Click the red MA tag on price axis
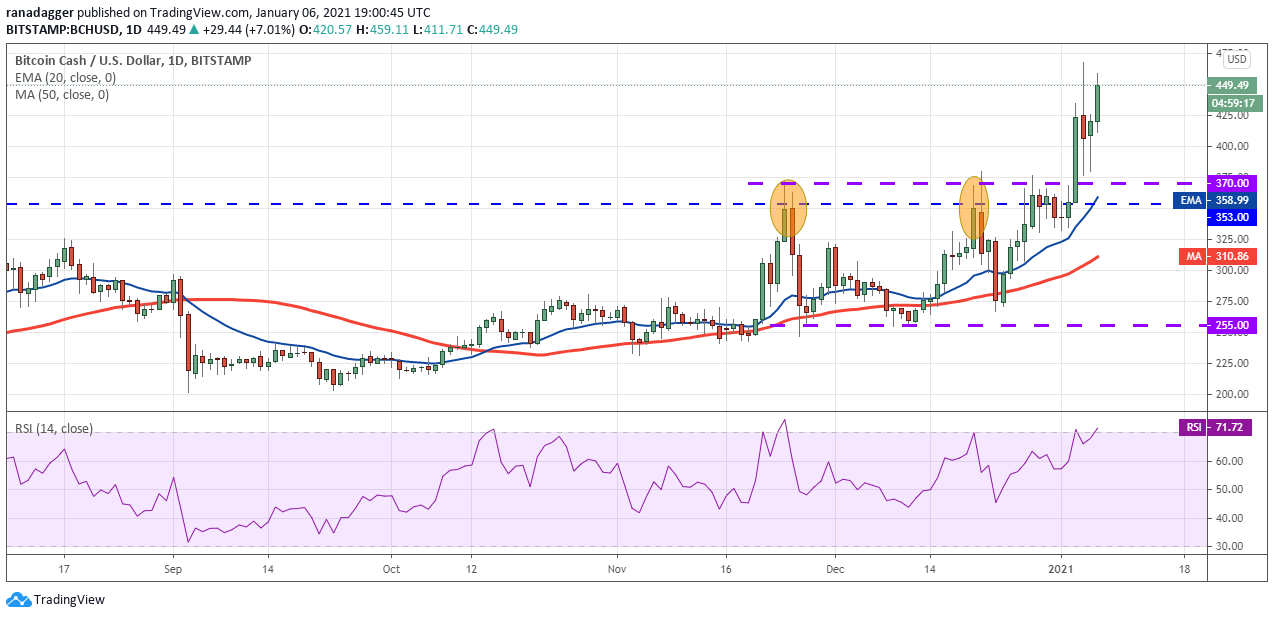Image resolution: width=1274 pixels, height=618 pixels. pos(1193,257)
